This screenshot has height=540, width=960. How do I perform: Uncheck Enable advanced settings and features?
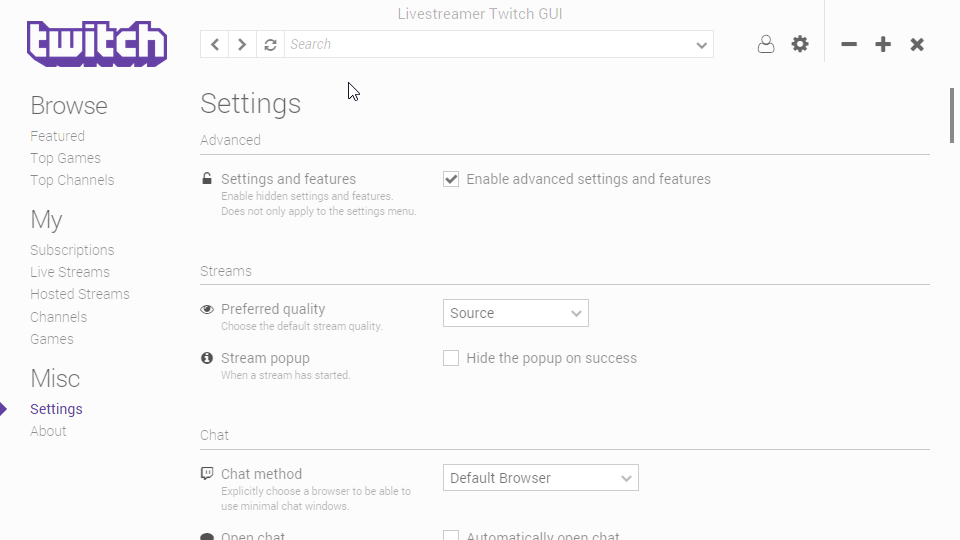tap(451, 179)
